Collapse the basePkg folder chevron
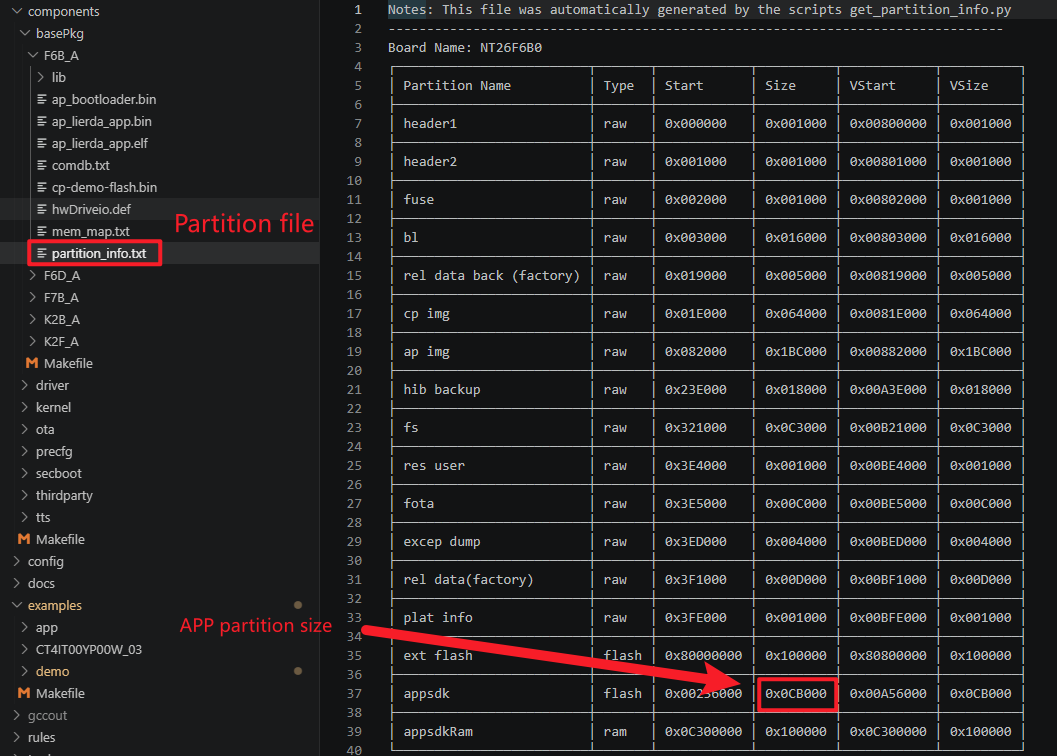Image resolution: width=1057 pixels, height=756 pixels. [x=25, y=33]
